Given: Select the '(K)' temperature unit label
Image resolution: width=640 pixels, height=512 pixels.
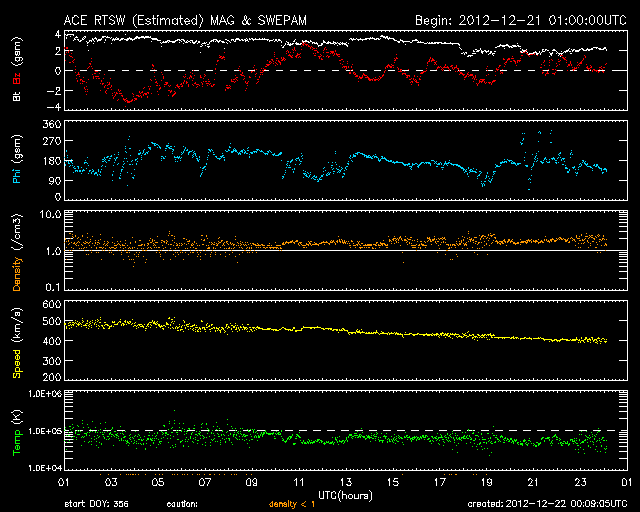Looking at the screenshot, I should coord(17,418).
